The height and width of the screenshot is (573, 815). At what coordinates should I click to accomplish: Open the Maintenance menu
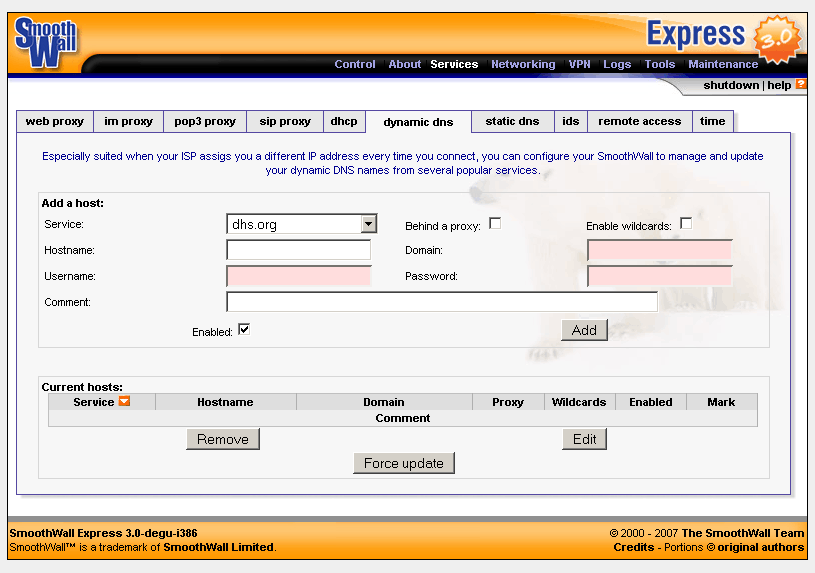click(723, 64)
